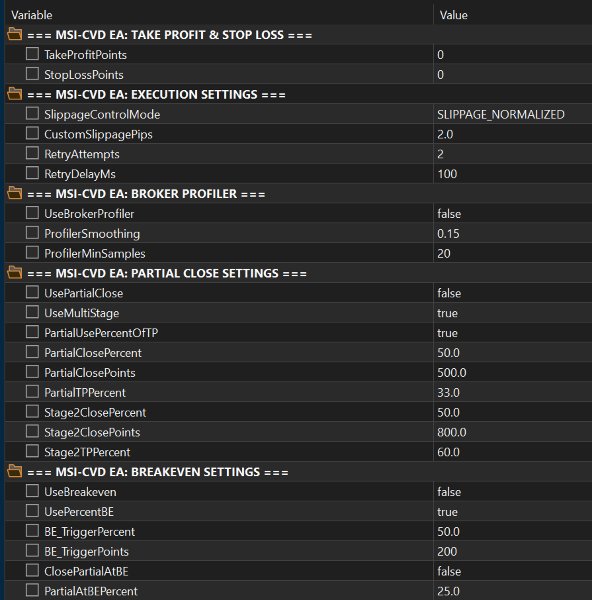The height and width of the screenshot is (600, 592).
Task: Check the CustomSlippagePips box
Action: [x=32, y=134]
